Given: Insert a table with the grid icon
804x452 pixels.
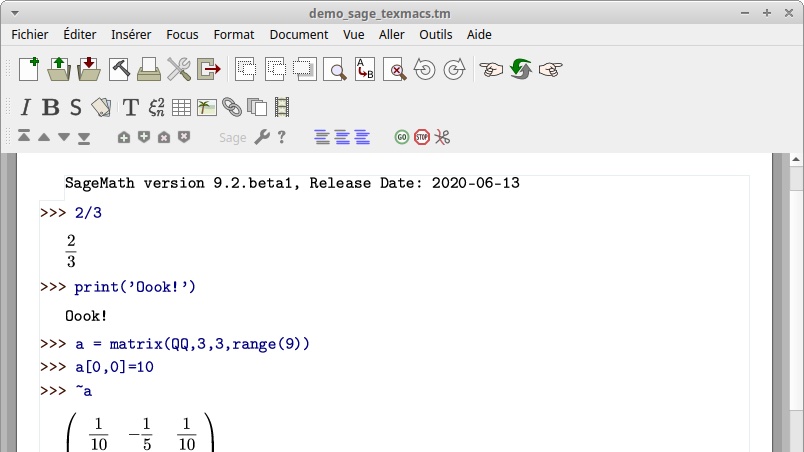Looking at the screenshot, I should [x=181, y=108].
